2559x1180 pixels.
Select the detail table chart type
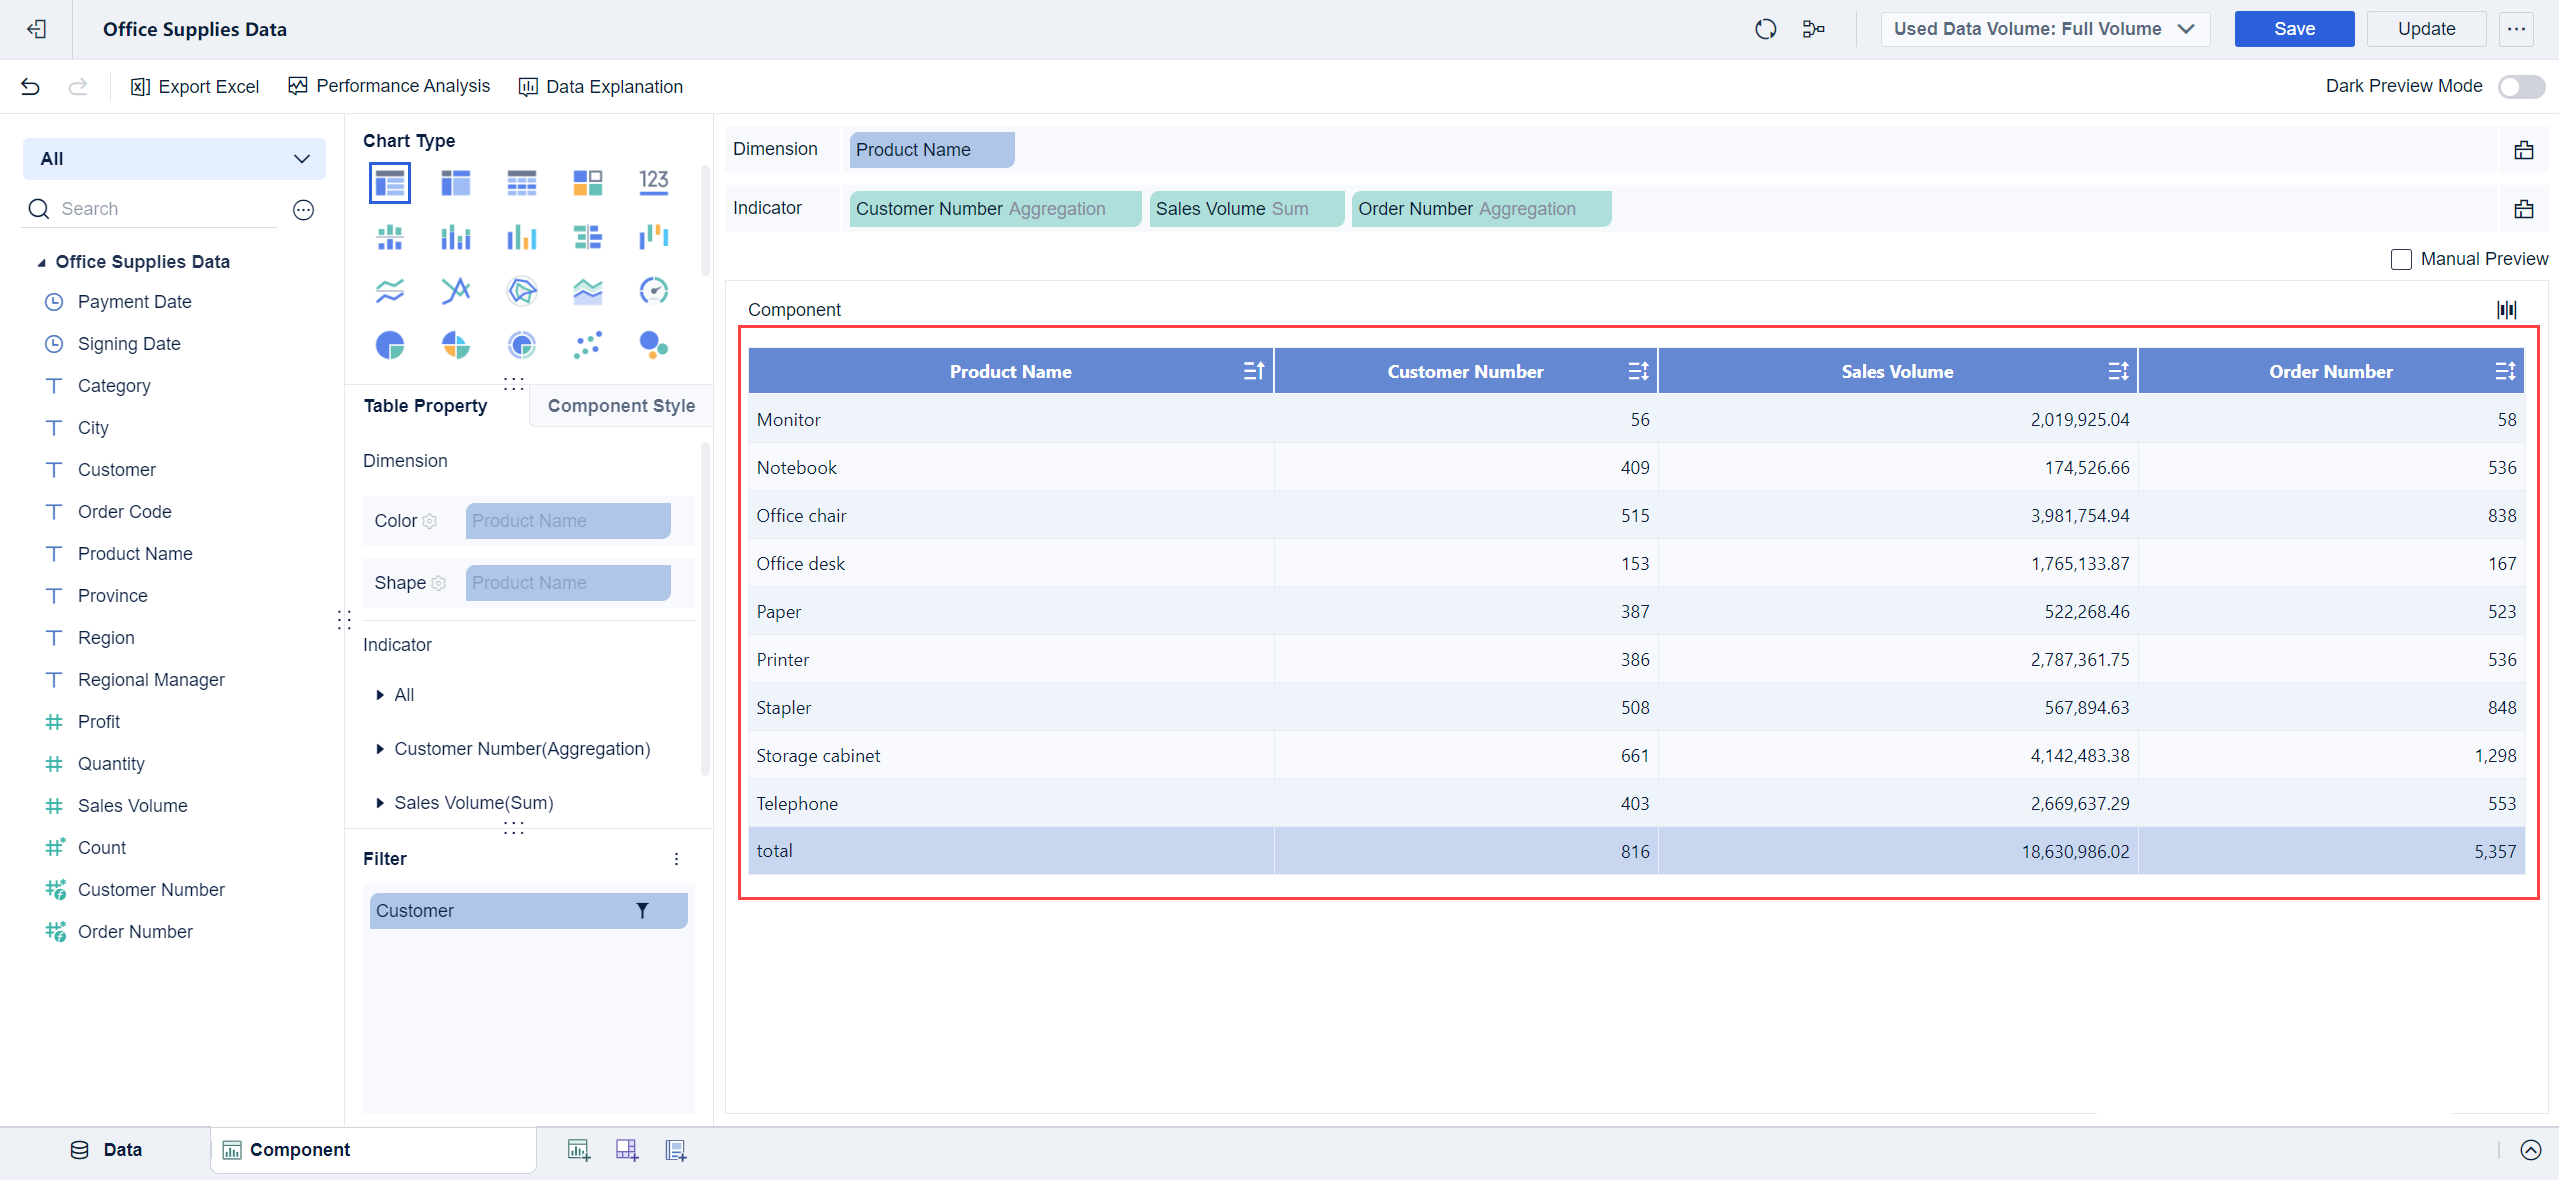click(522, 183)
